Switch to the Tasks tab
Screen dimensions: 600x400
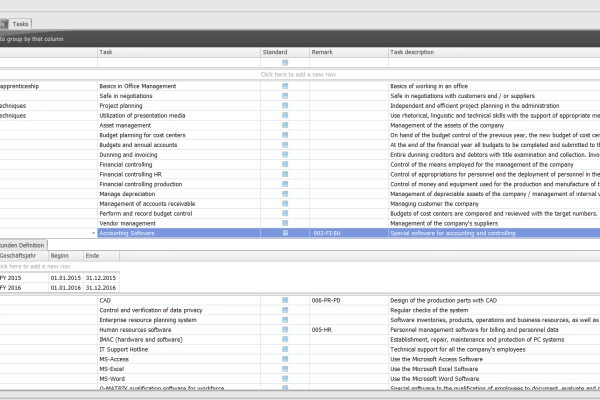point(21,21)
